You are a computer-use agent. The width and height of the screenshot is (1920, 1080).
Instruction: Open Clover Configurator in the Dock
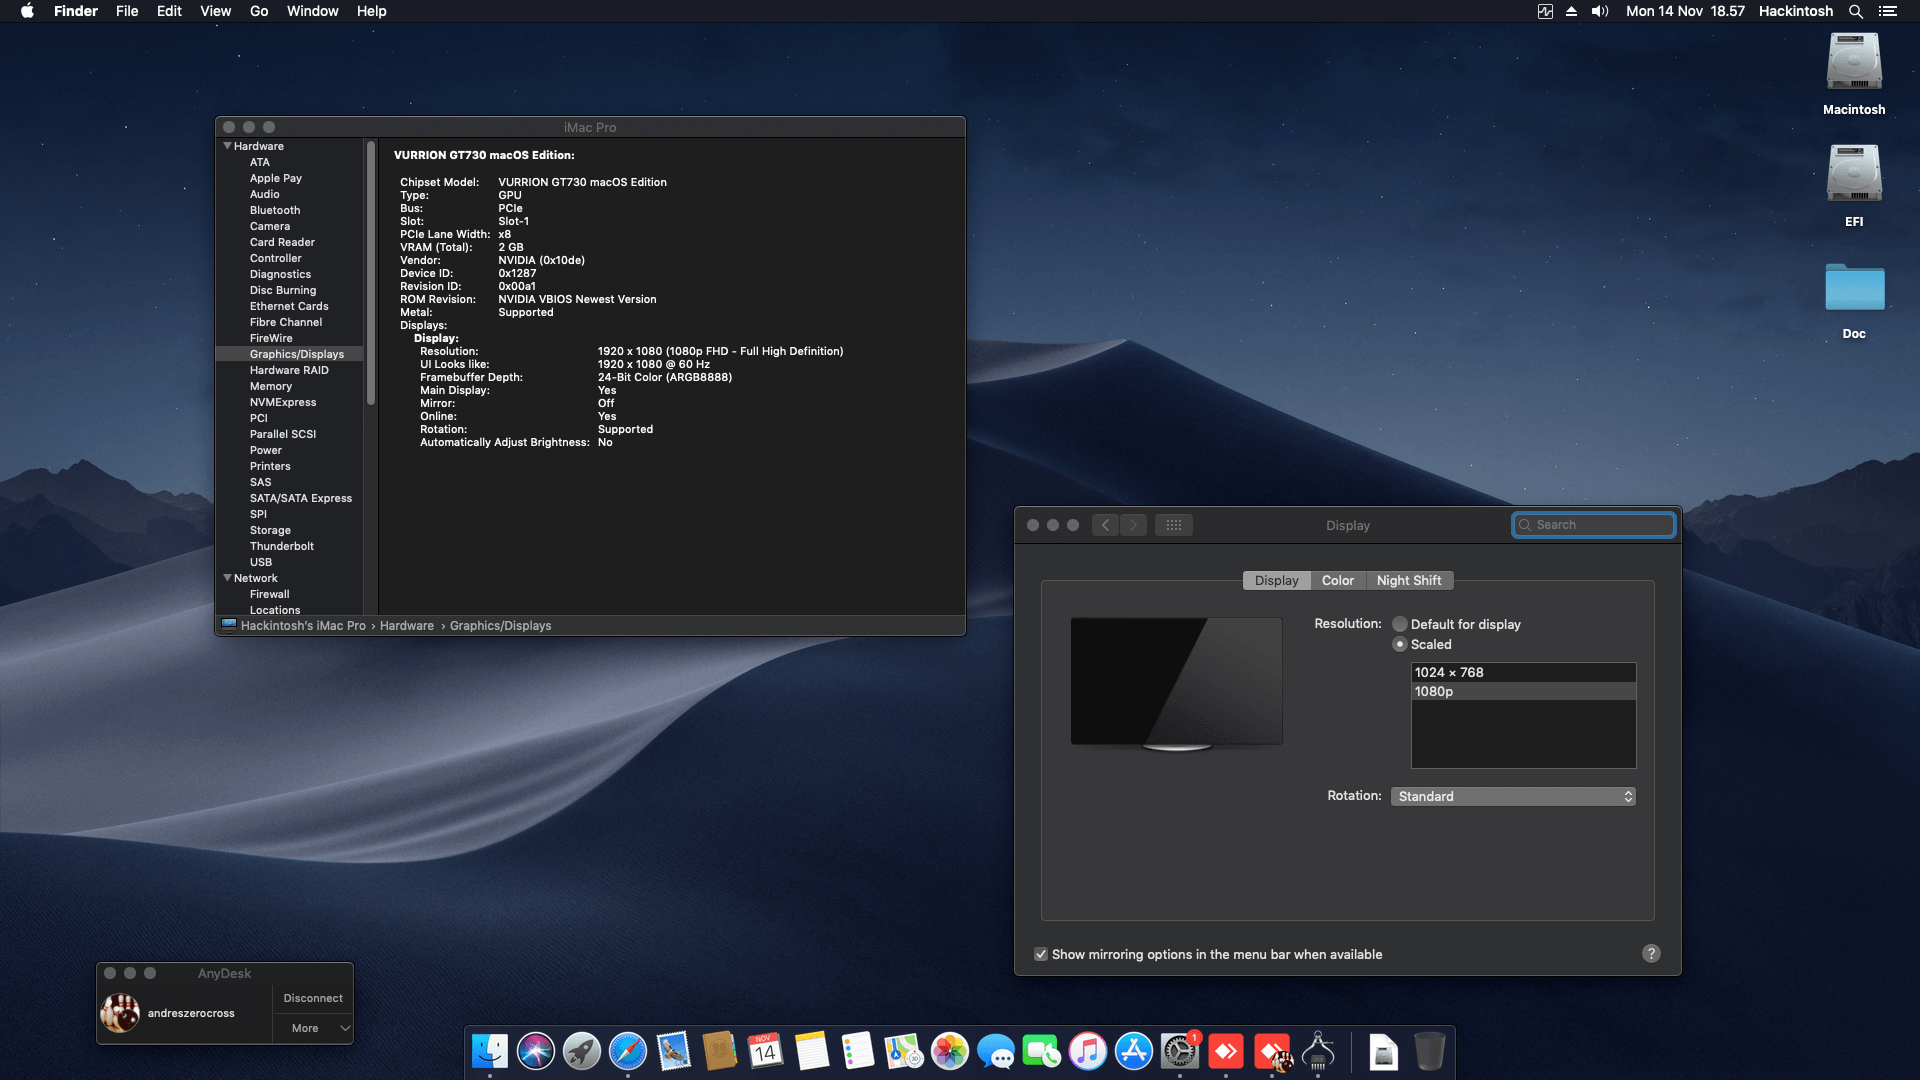(1318, 1051)
